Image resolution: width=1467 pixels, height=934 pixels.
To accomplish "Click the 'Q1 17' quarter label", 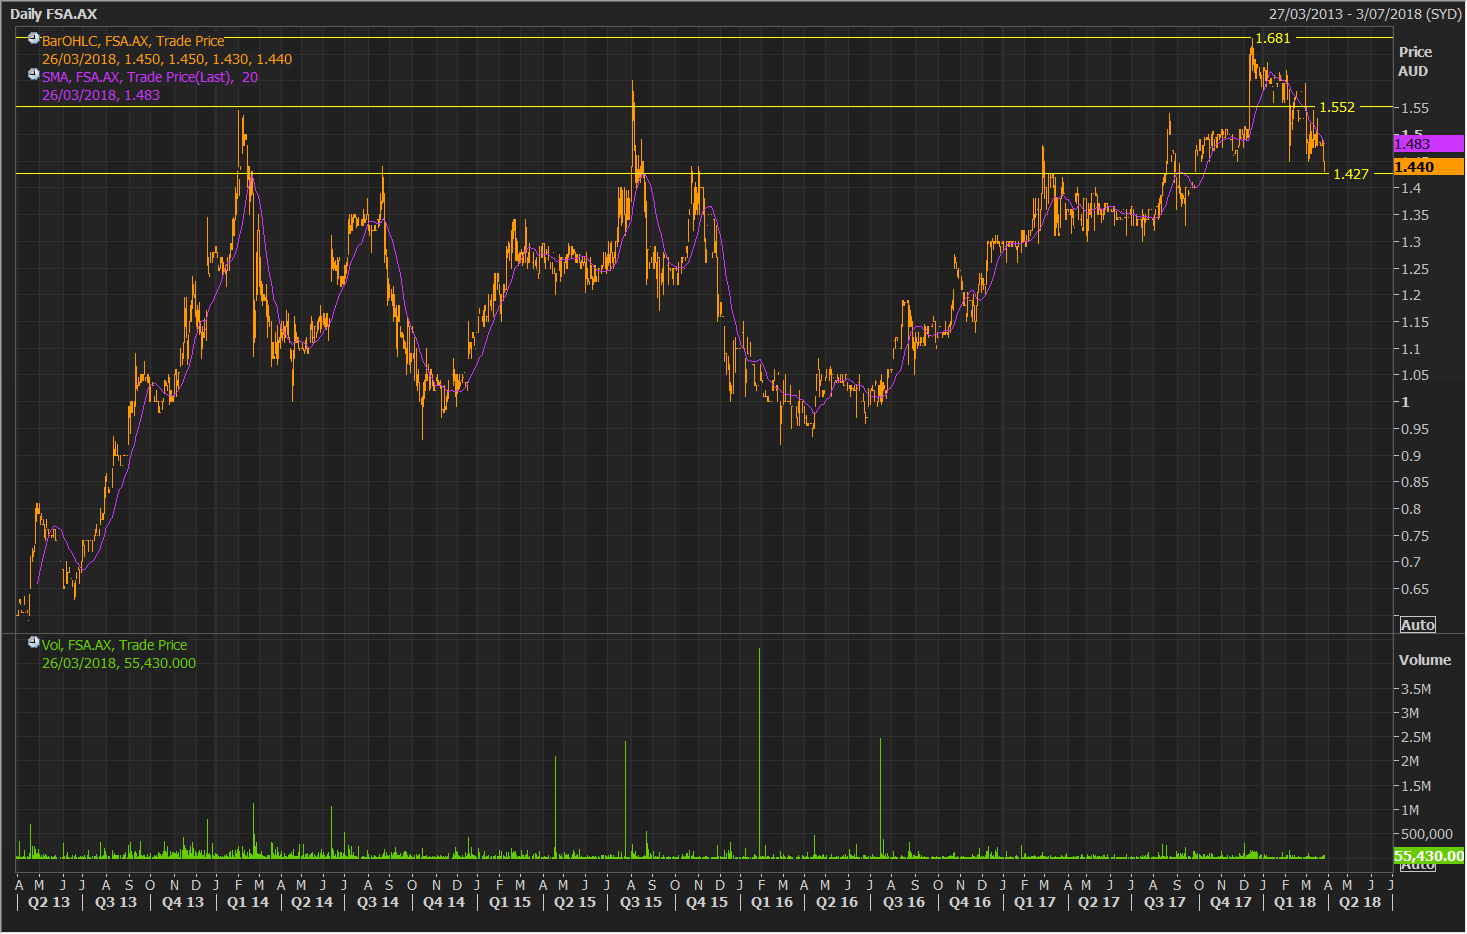I will point(1035,902).
